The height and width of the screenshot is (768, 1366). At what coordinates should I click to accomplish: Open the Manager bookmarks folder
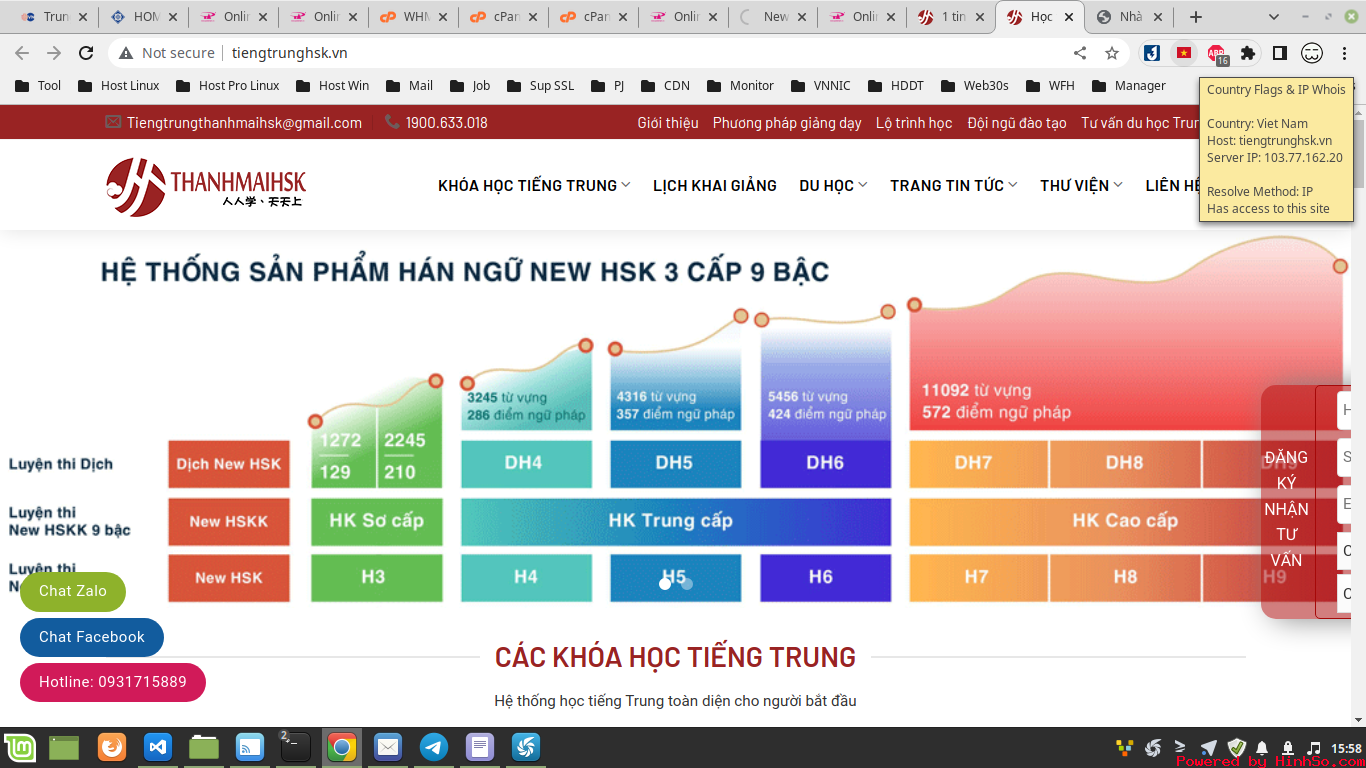1128,86
